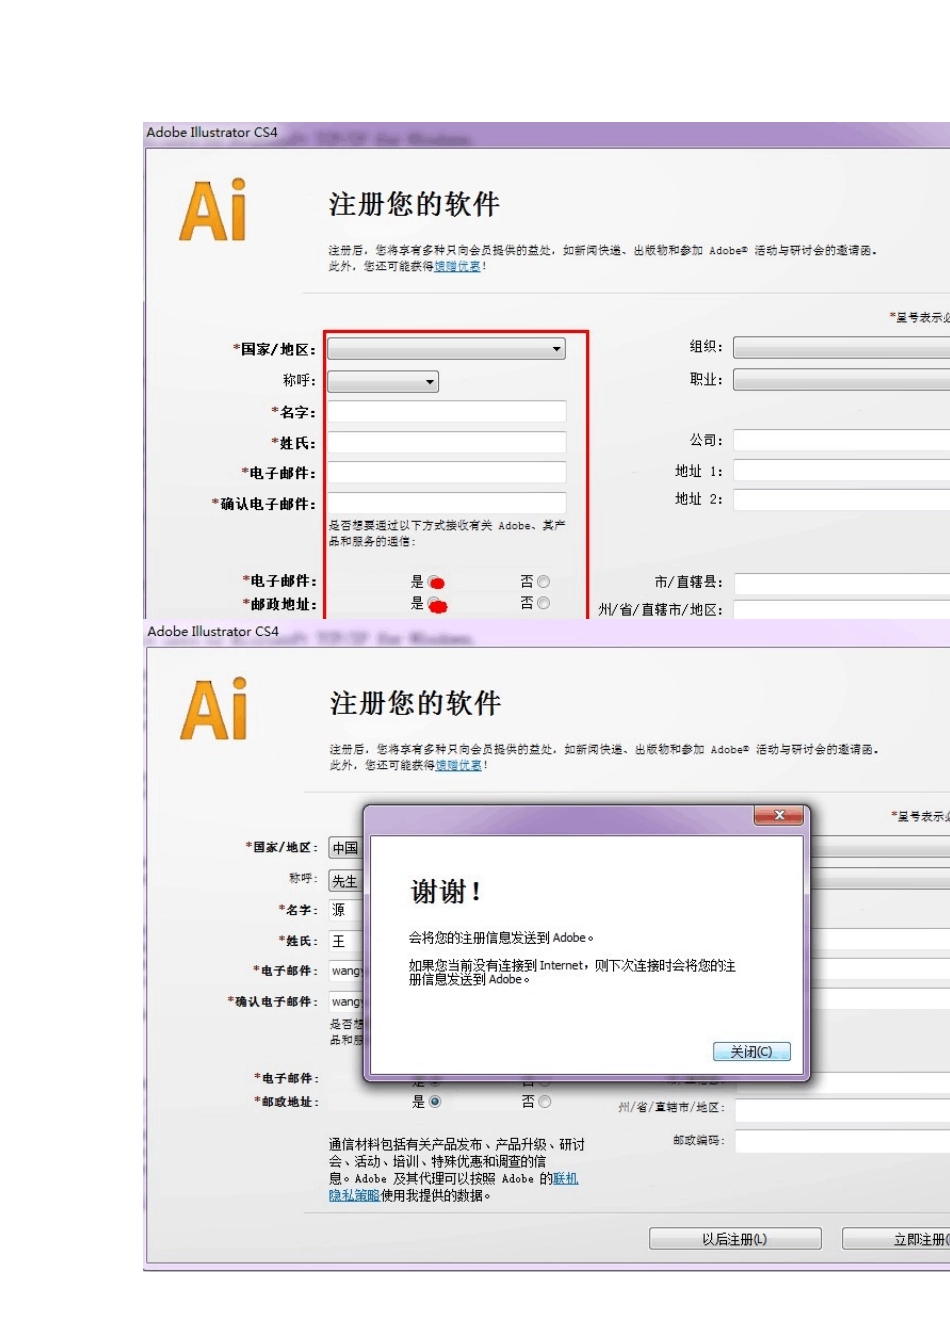
Task: Open the 国家/地区 dropdown showing 中国
Action: pos(346,848)
